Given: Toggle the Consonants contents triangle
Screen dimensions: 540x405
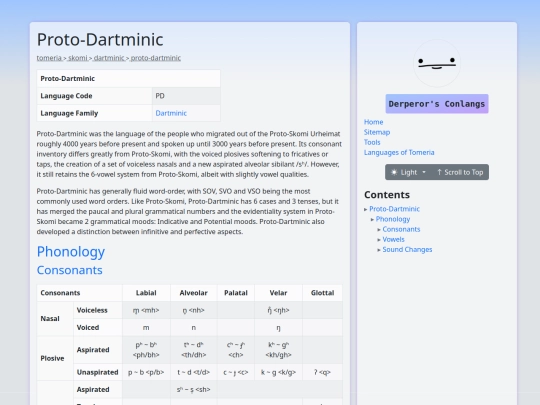Looking at the screenshot, I should [379, 230].
